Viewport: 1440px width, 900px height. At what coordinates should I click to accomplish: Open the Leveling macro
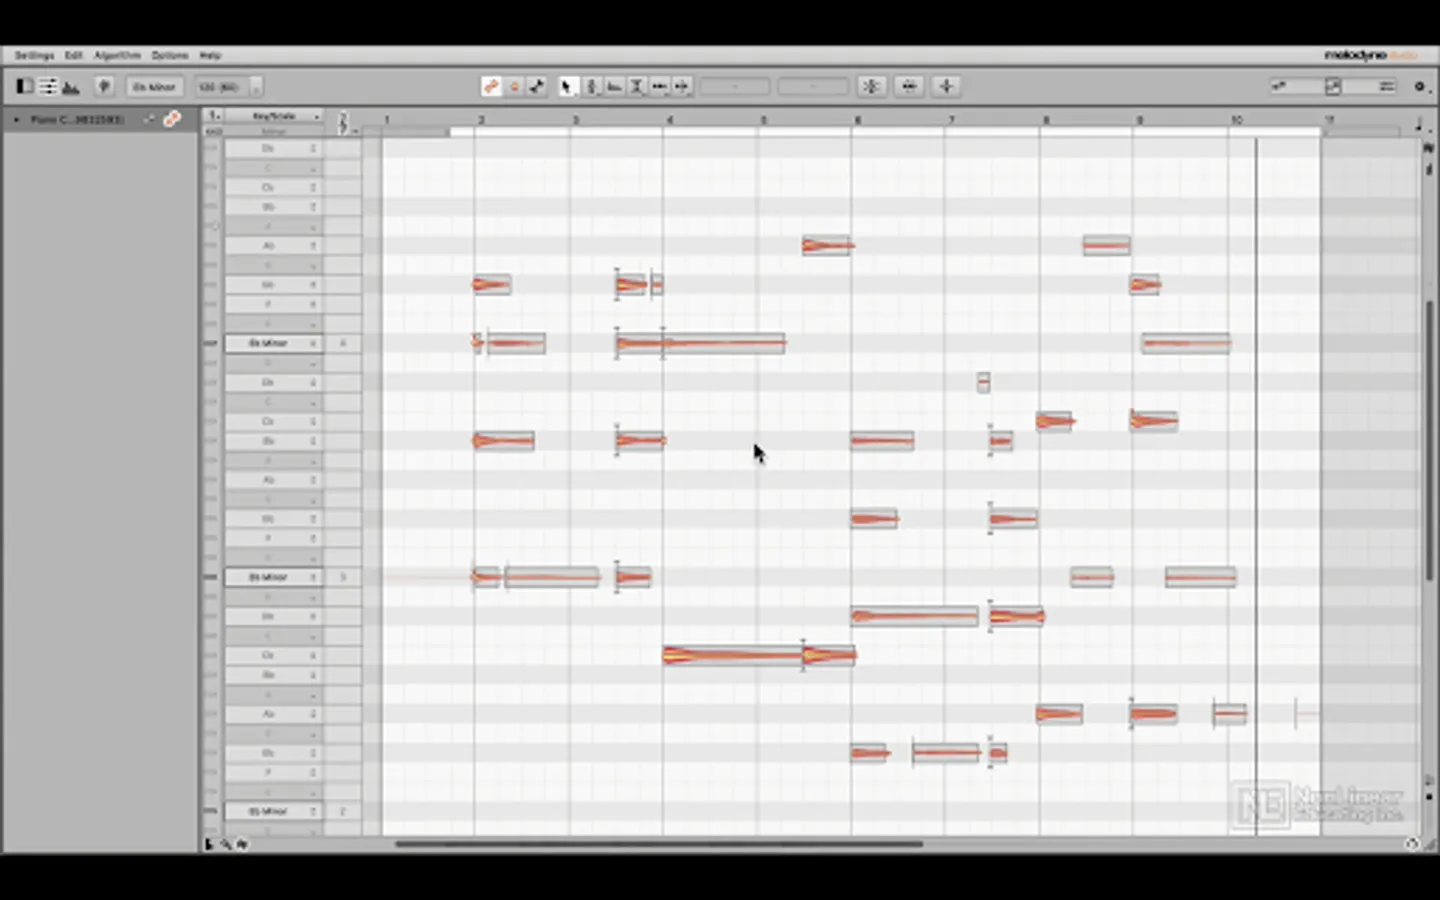tap(946, 87)
